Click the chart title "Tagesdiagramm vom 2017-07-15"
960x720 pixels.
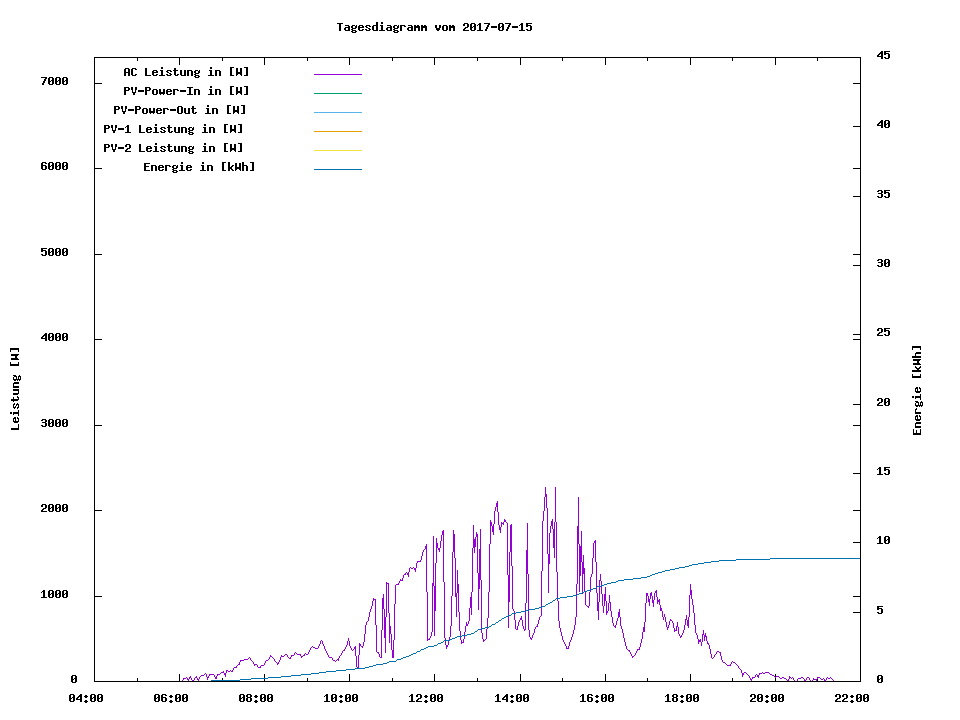(434, 27)
